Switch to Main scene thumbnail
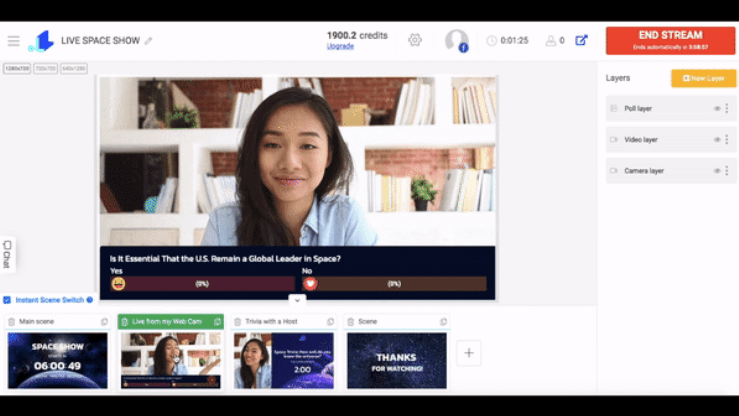Viewport: 739px width, 416px height. coord(57,360)
